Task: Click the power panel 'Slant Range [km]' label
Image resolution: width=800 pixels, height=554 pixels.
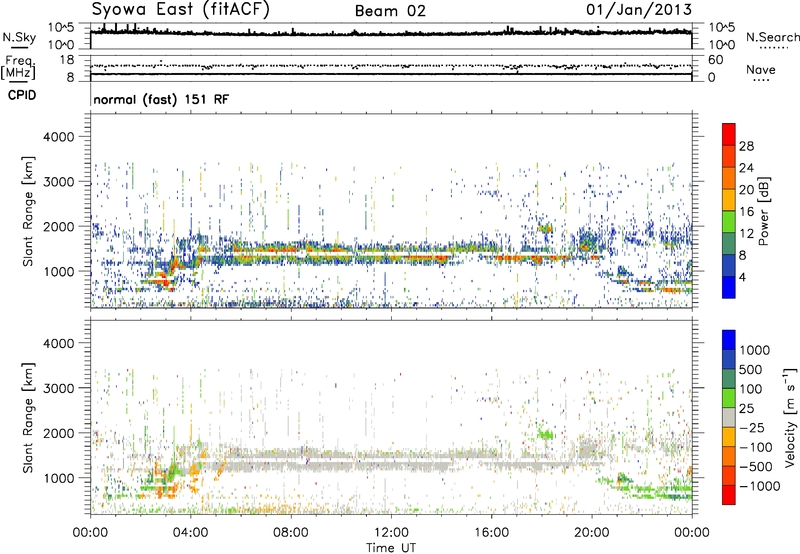Action: [x=28, y=211]
